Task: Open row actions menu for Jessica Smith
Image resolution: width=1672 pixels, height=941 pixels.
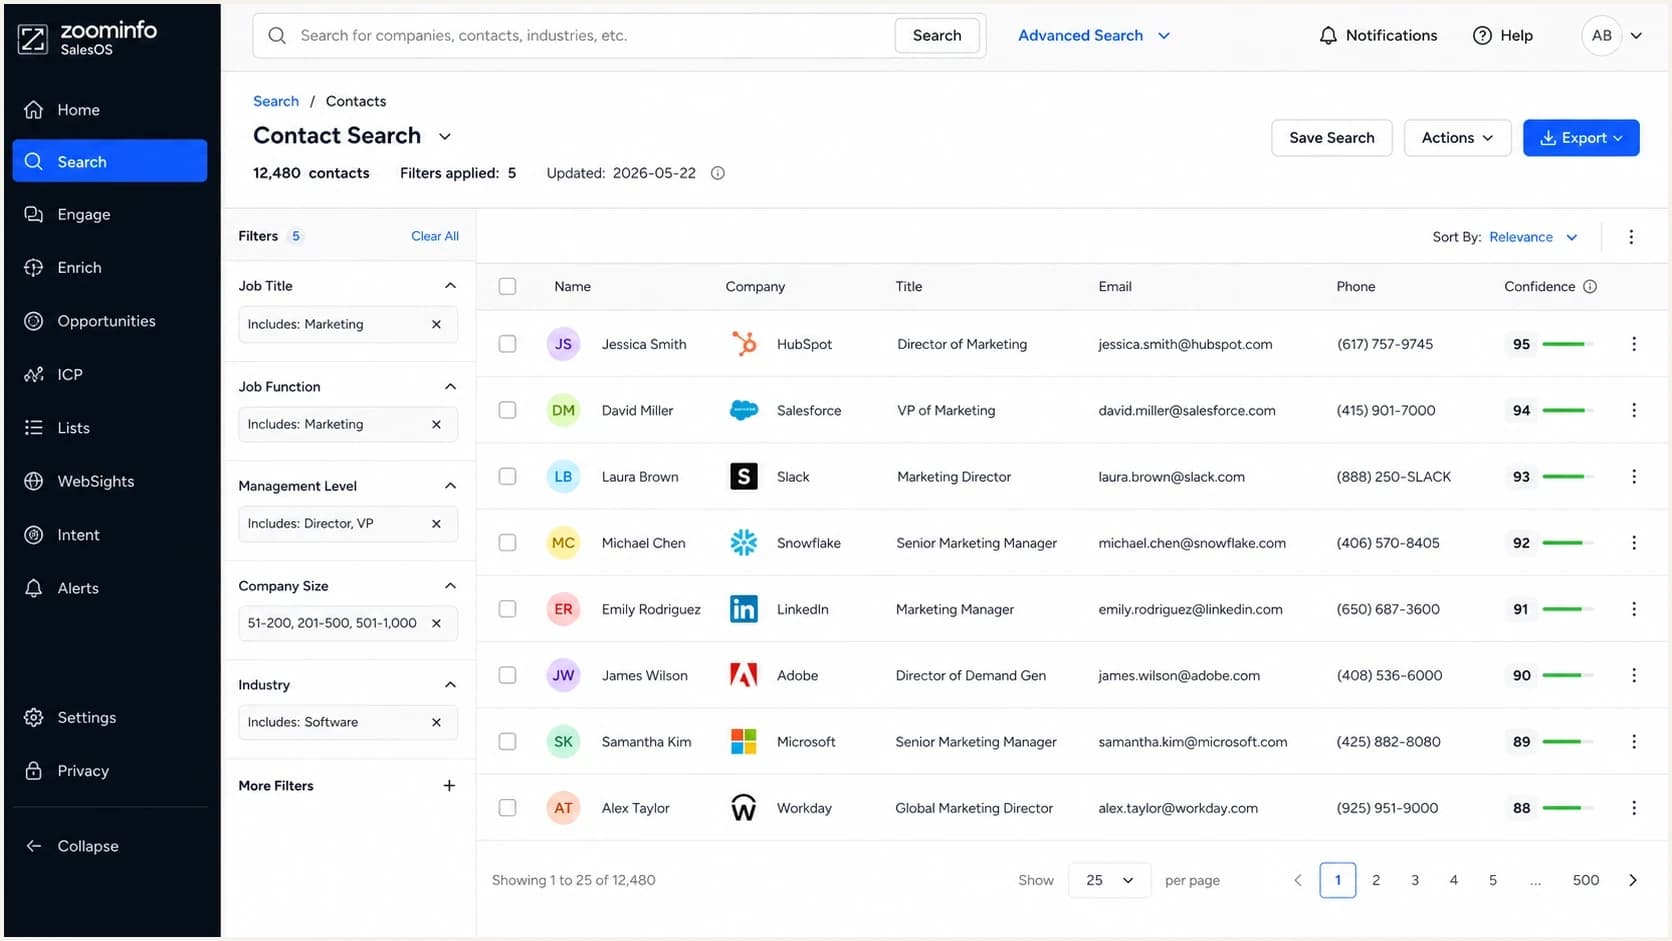Action: [x=1634, y=344]
